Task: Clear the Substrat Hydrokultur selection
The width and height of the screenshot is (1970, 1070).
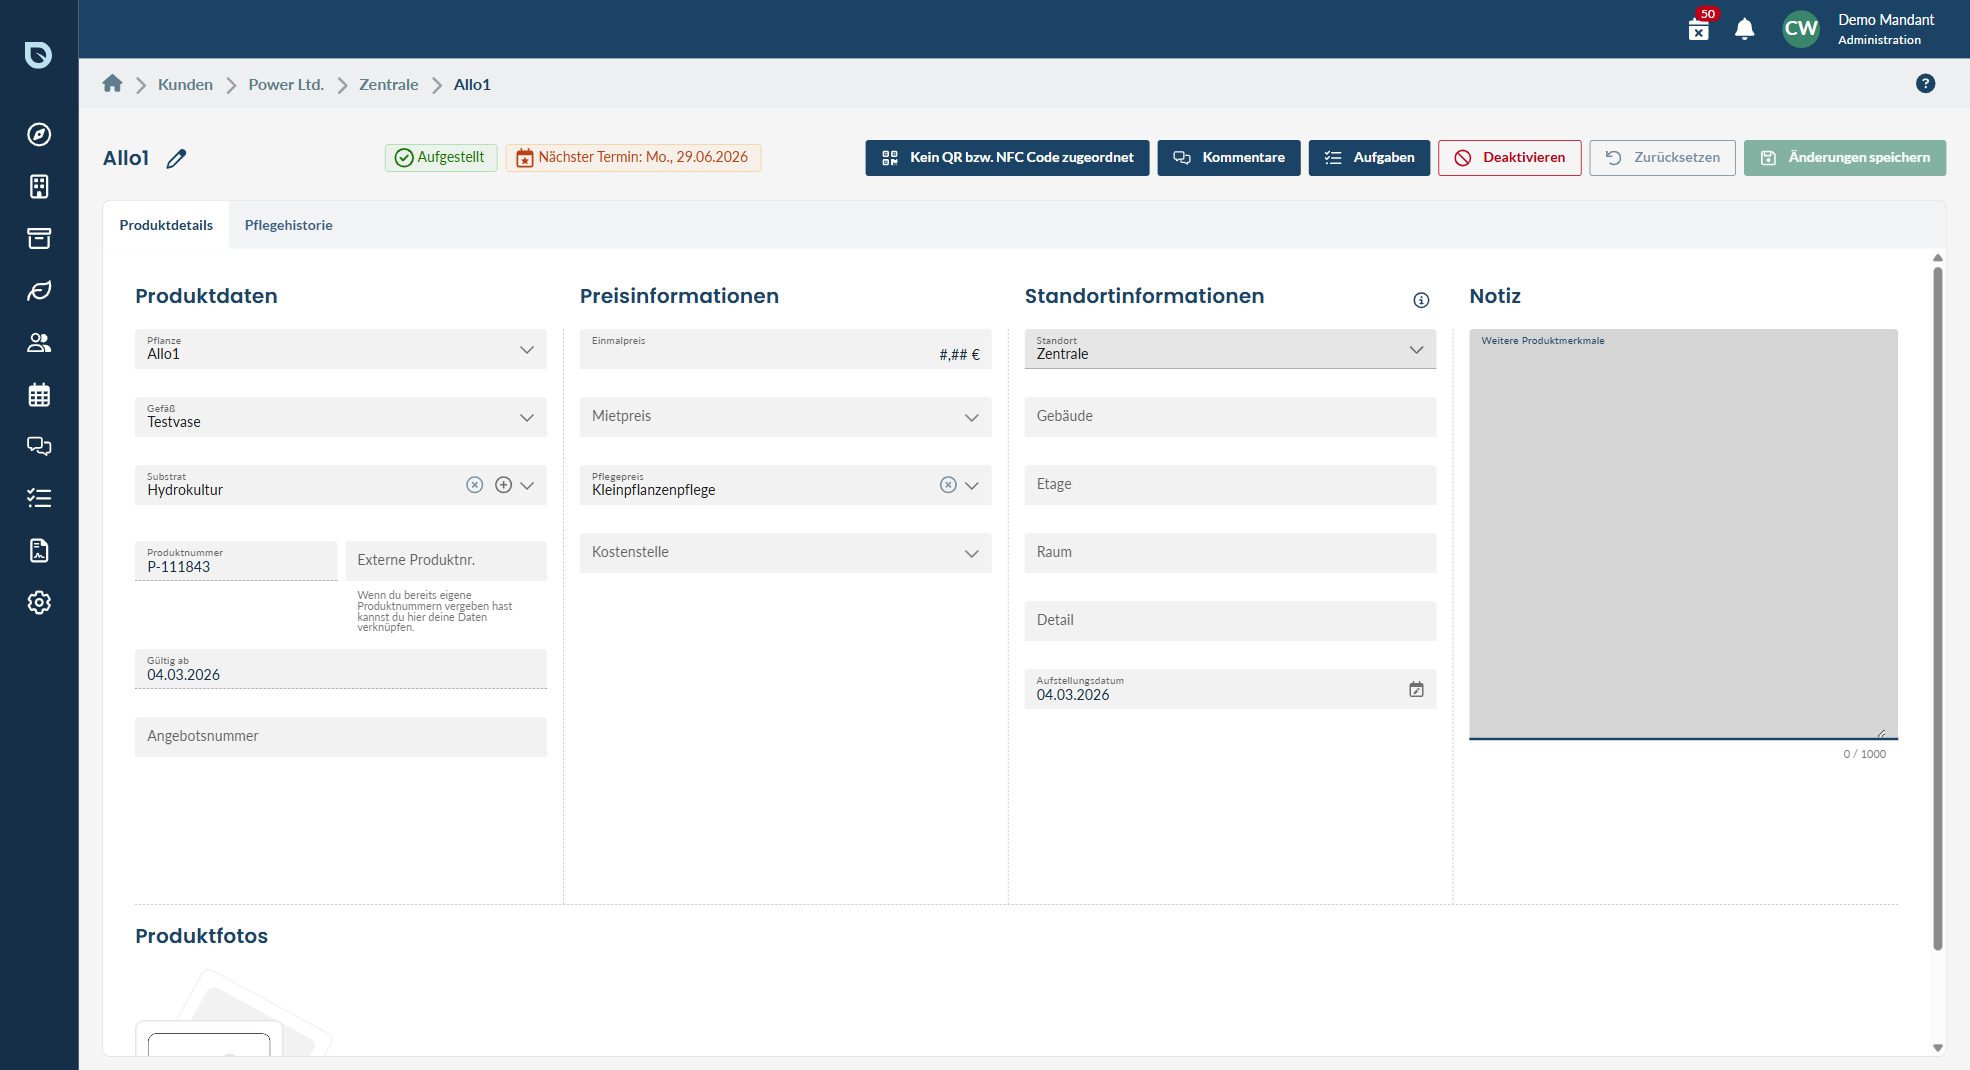Action: pyautogui.click(x=475, y=485)
